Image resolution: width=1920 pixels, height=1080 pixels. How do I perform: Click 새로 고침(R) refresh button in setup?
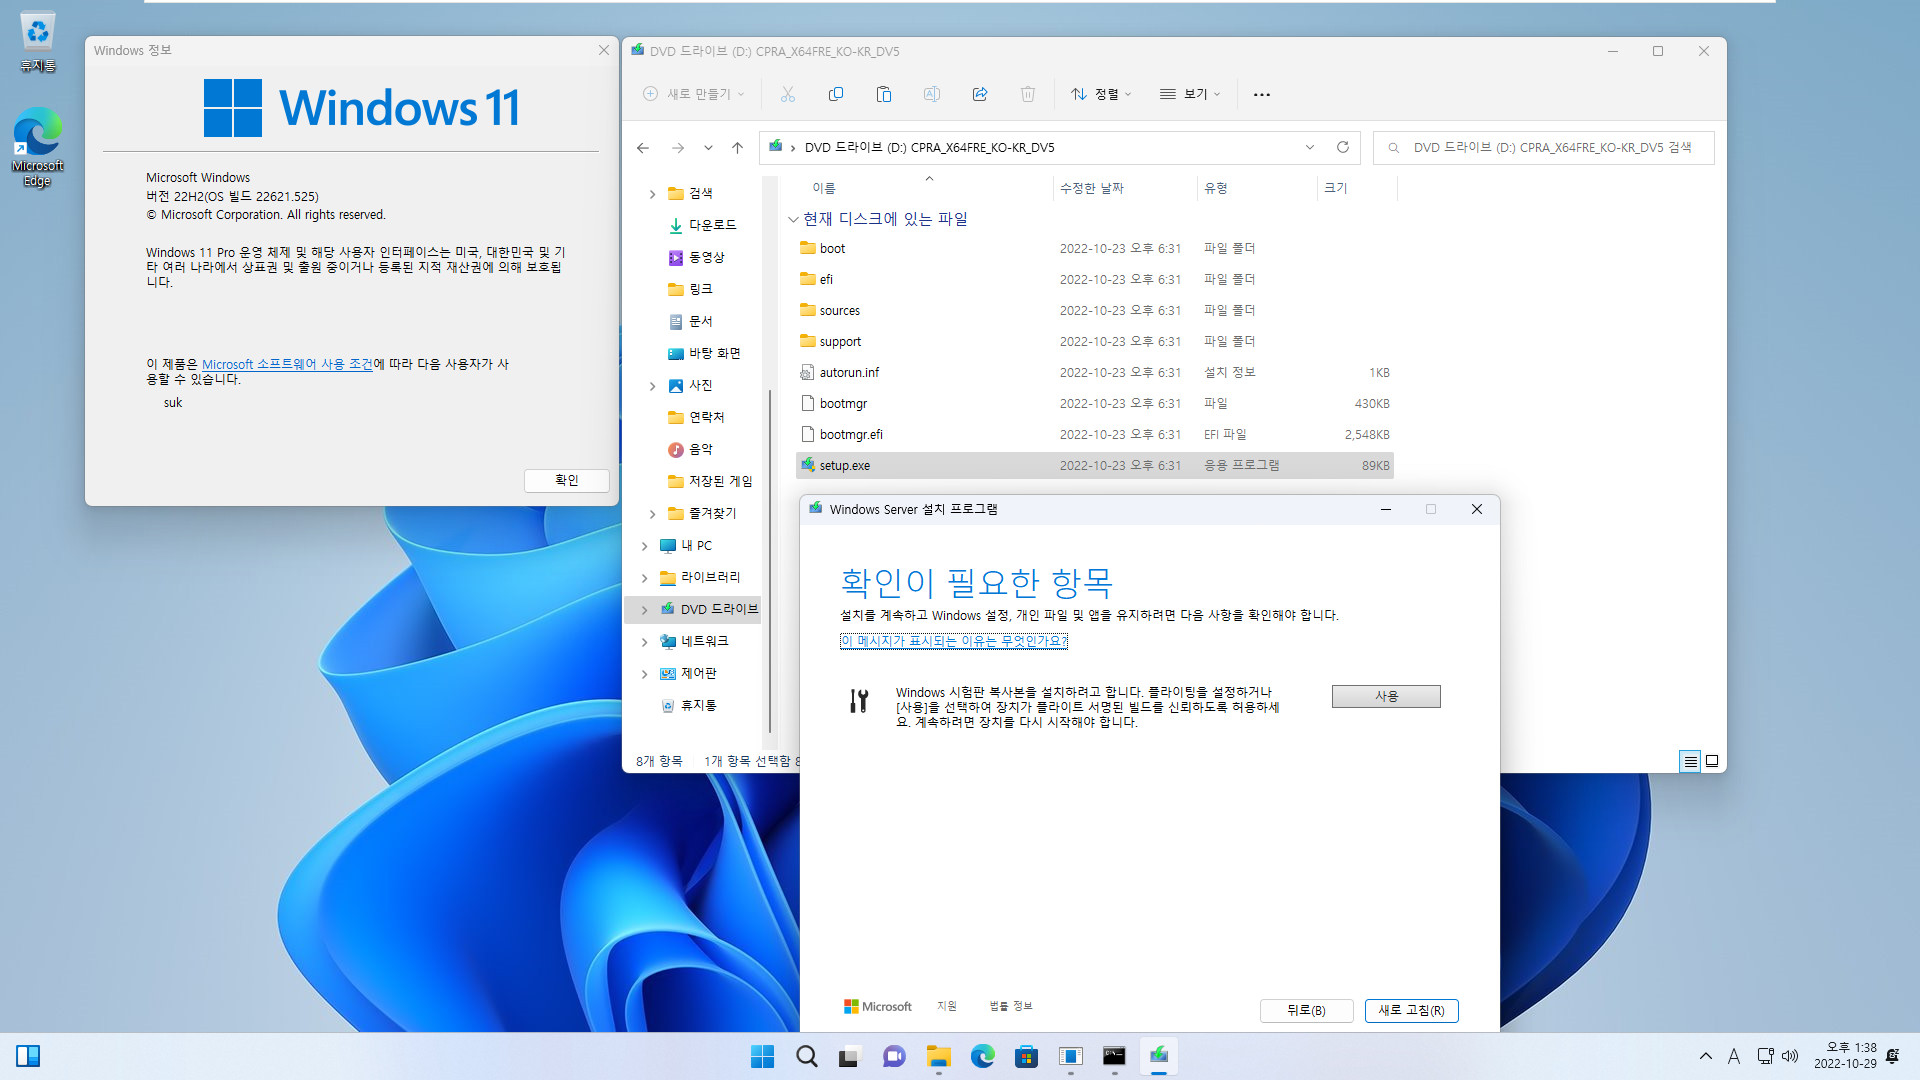[1411, 1011]
